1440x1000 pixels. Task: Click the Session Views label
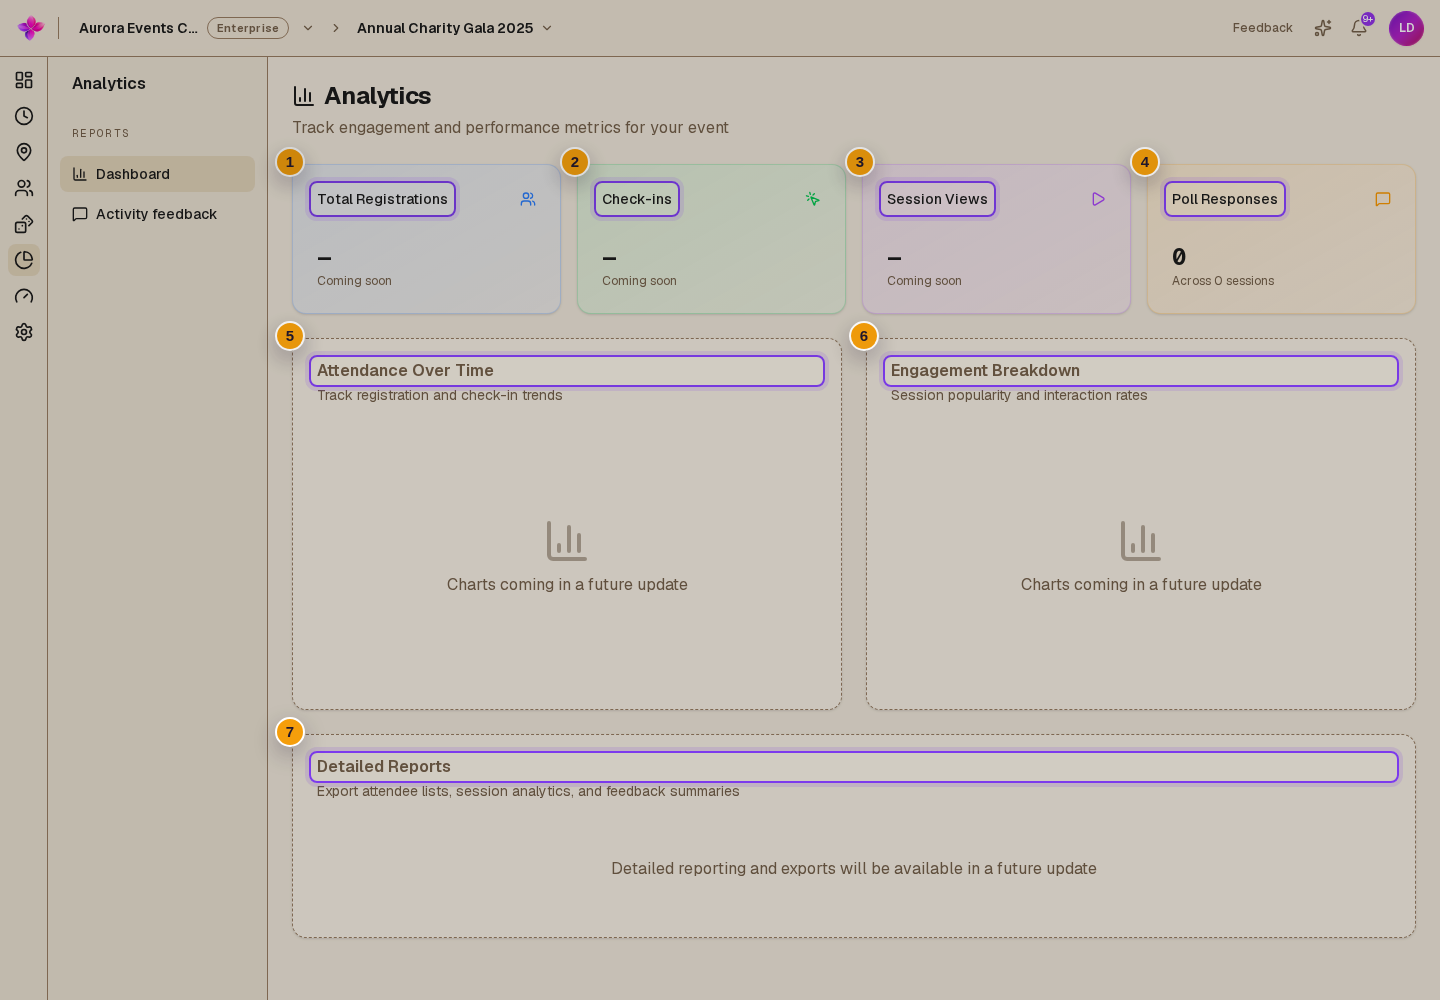937,199
